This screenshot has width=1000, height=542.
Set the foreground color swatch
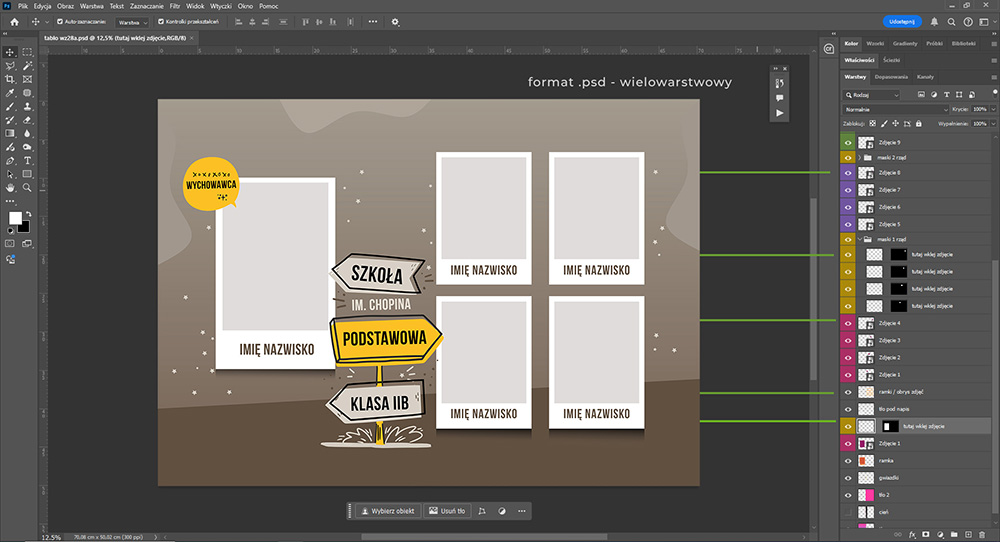(x=15, y=218)
